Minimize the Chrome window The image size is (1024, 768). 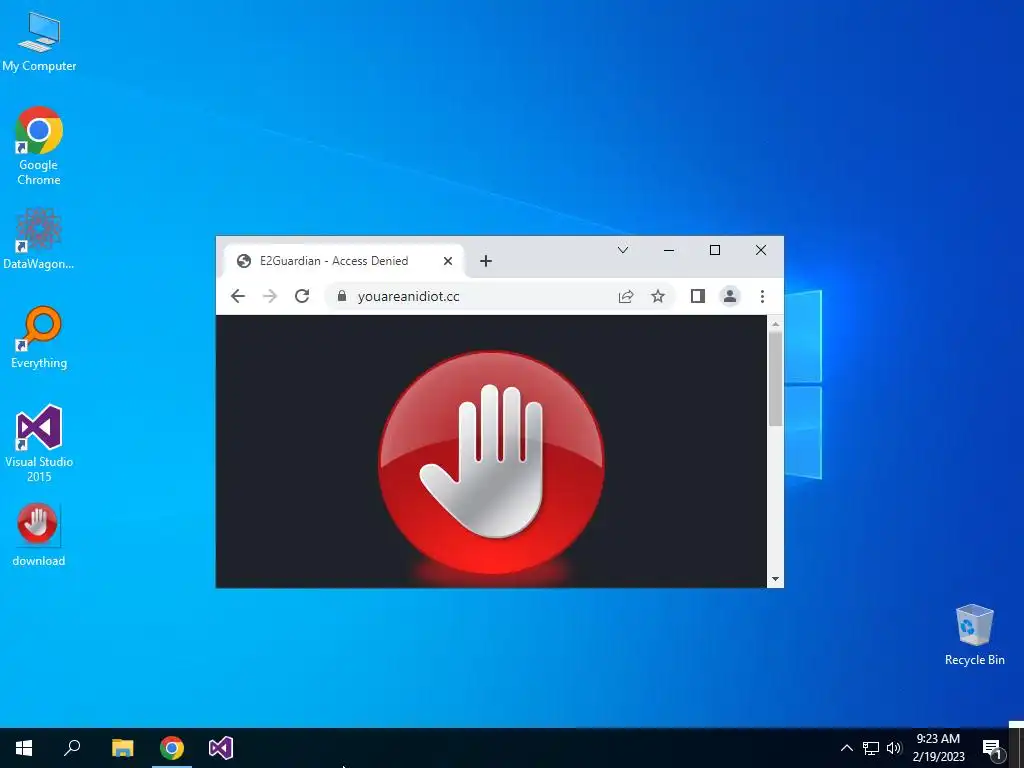669,250
